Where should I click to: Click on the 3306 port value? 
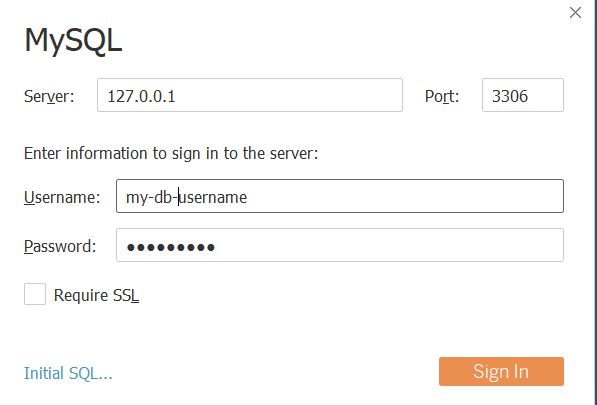click(x=510, y=96)
